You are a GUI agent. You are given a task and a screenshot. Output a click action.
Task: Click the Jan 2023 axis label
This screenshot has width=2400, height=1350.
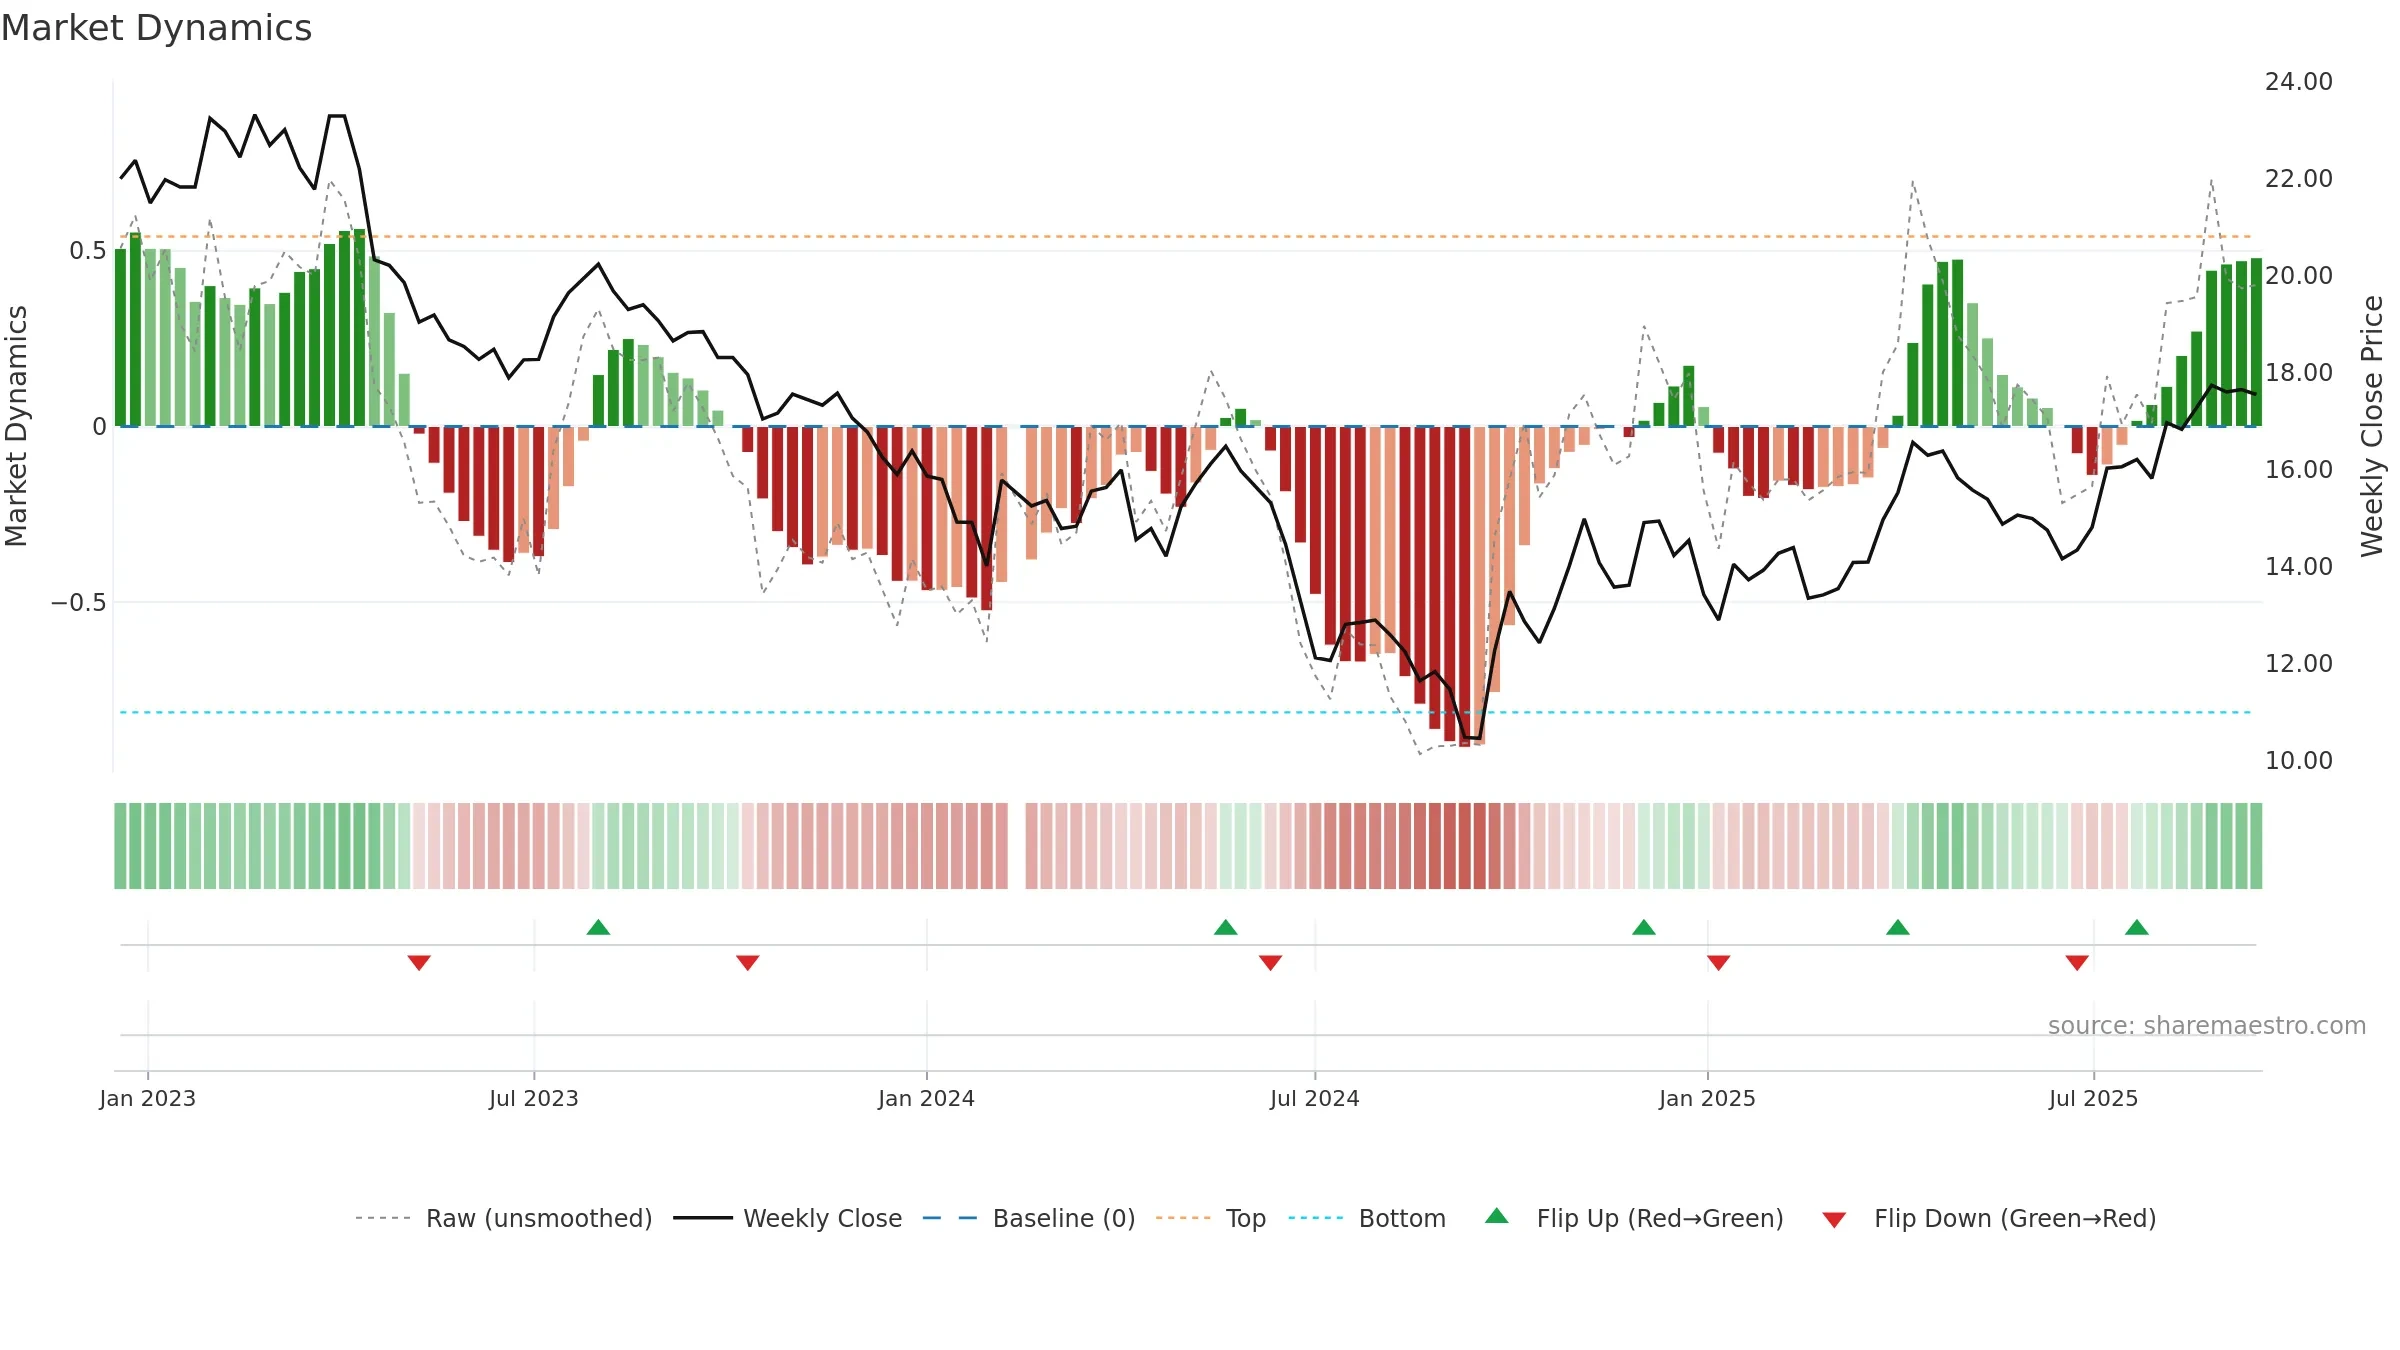148,1098
